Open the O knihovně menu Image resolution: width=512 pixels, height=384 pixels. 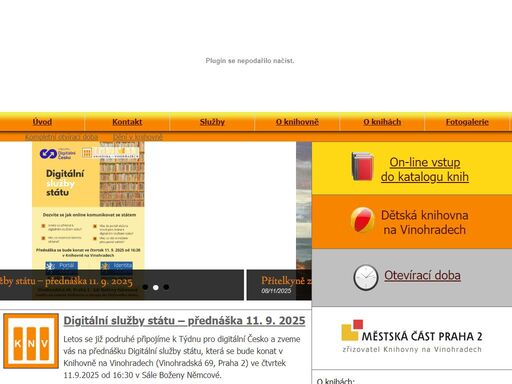click(297, 122)
